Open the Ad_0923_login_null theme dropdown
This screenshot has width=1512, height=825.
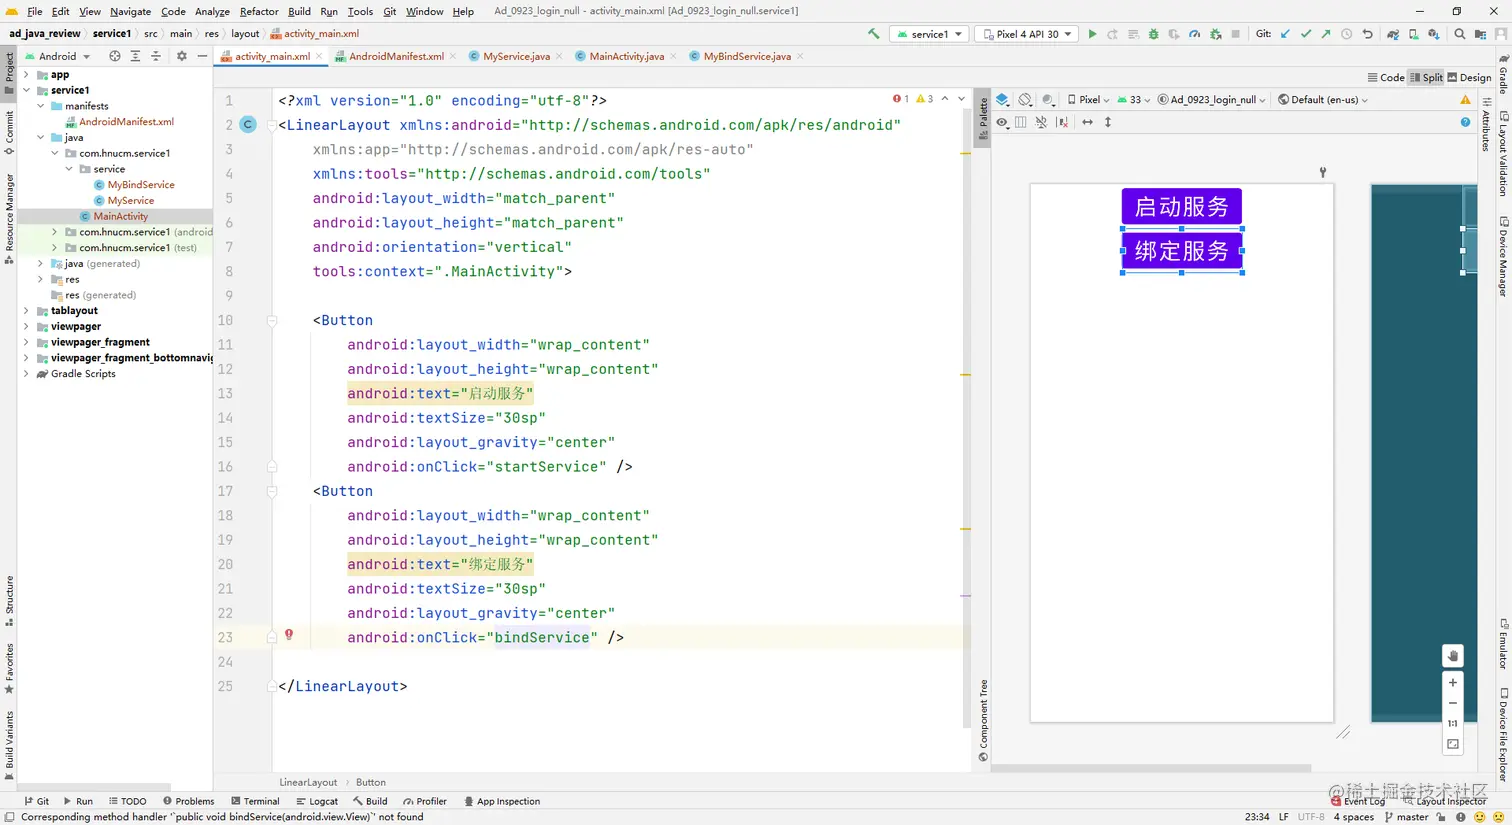click(x=1212, y=100)
